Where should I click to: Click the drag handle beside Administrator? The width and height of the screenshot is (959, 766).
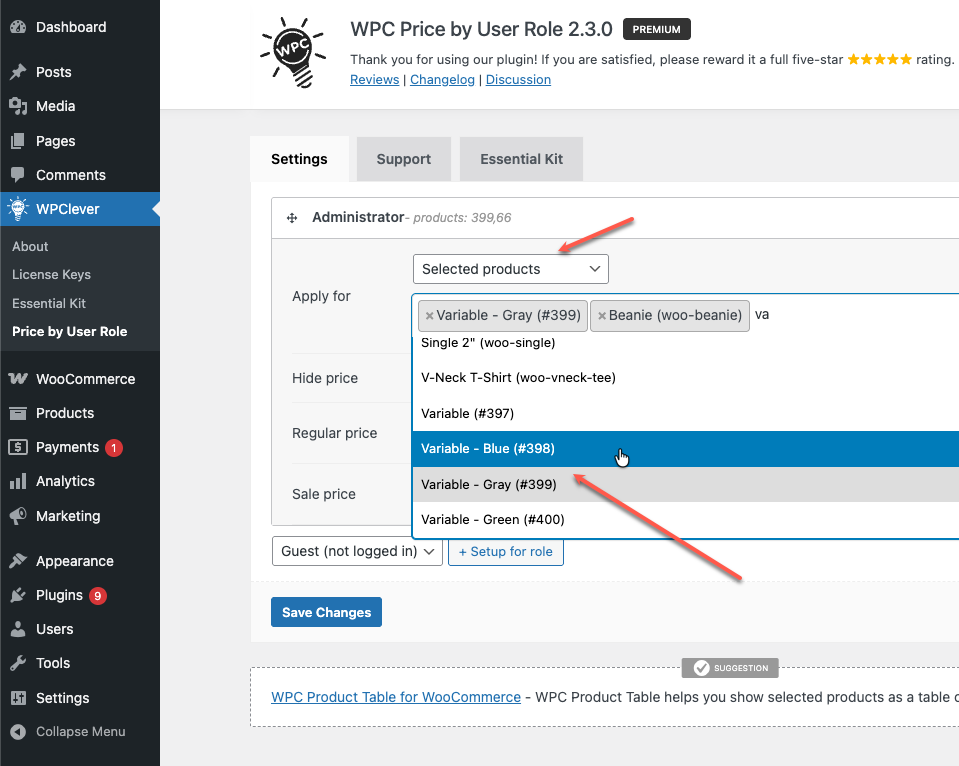pos(292,218)
